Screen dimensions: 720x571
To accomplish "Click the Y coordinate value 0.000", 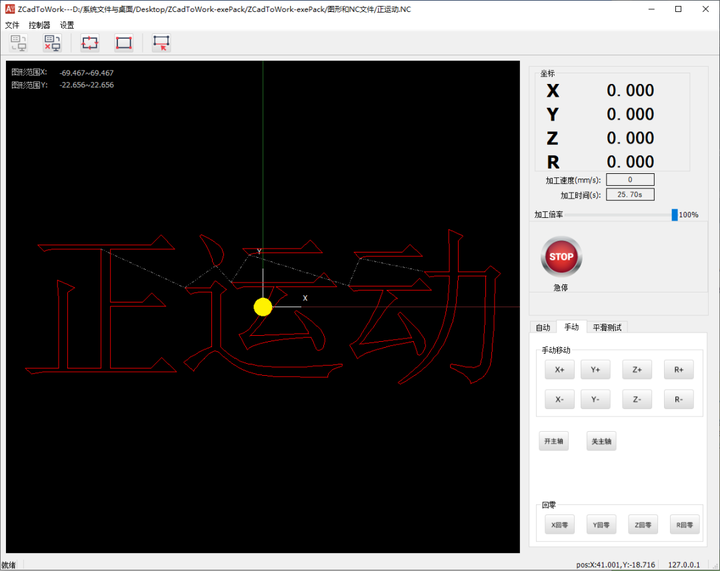I will 630,114.
